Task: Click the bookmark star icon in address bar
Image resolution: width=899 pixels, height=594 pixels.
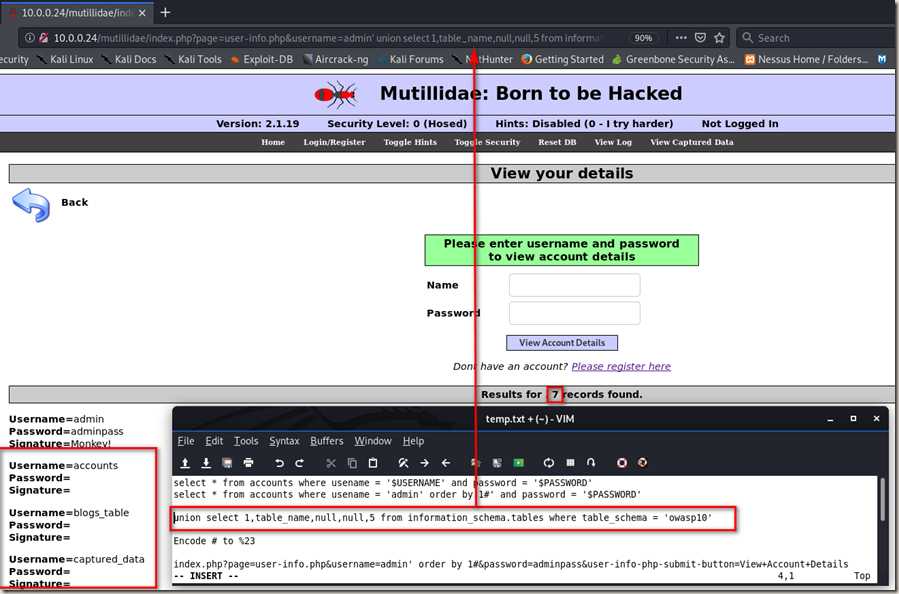Action: click(x=719, y=38)
